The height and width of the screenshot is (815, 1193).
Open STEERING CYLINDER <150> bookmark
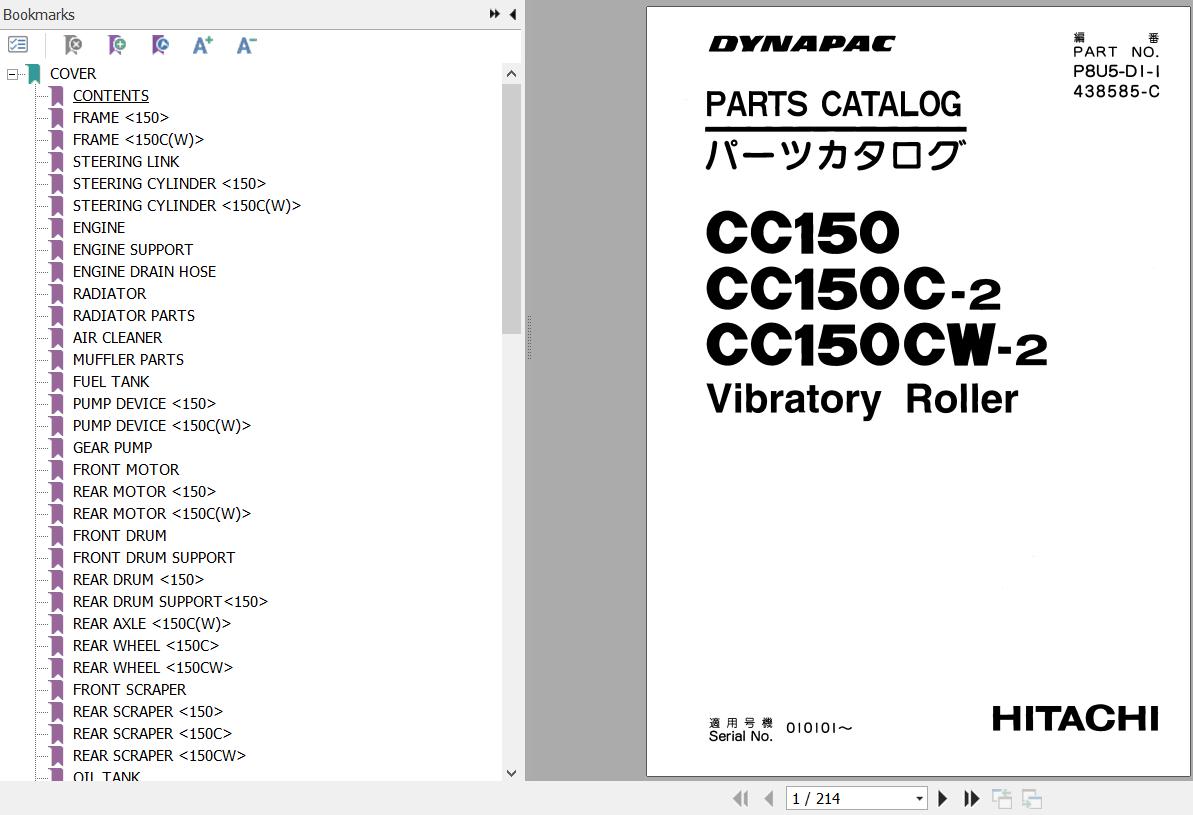click(x=169, y=184)
